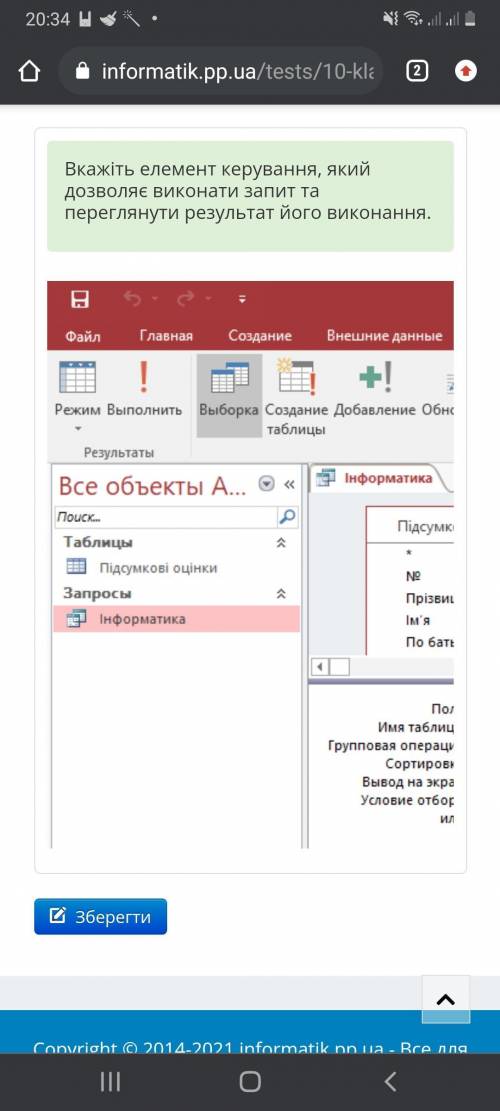Click the Ім'я field in table list
Viewport: 500px width, 1111px height.
click(418, 621)
